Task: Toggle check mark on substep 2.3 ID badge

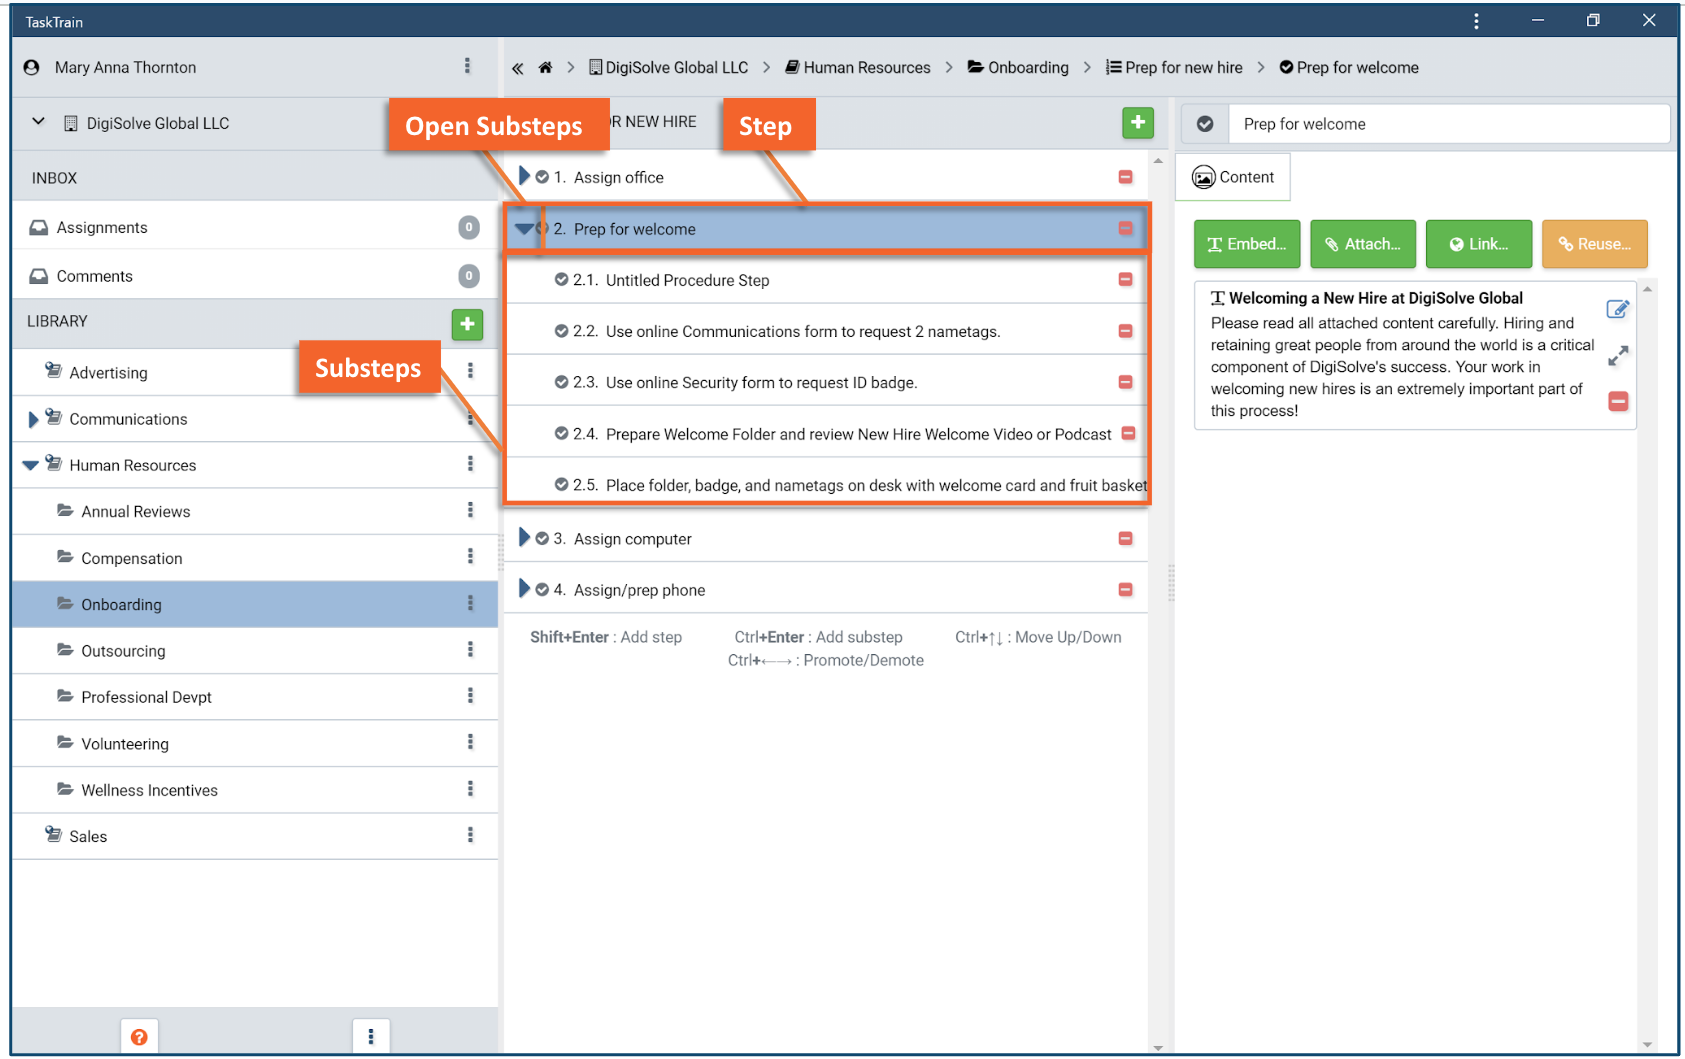Action: coord(561,382)
